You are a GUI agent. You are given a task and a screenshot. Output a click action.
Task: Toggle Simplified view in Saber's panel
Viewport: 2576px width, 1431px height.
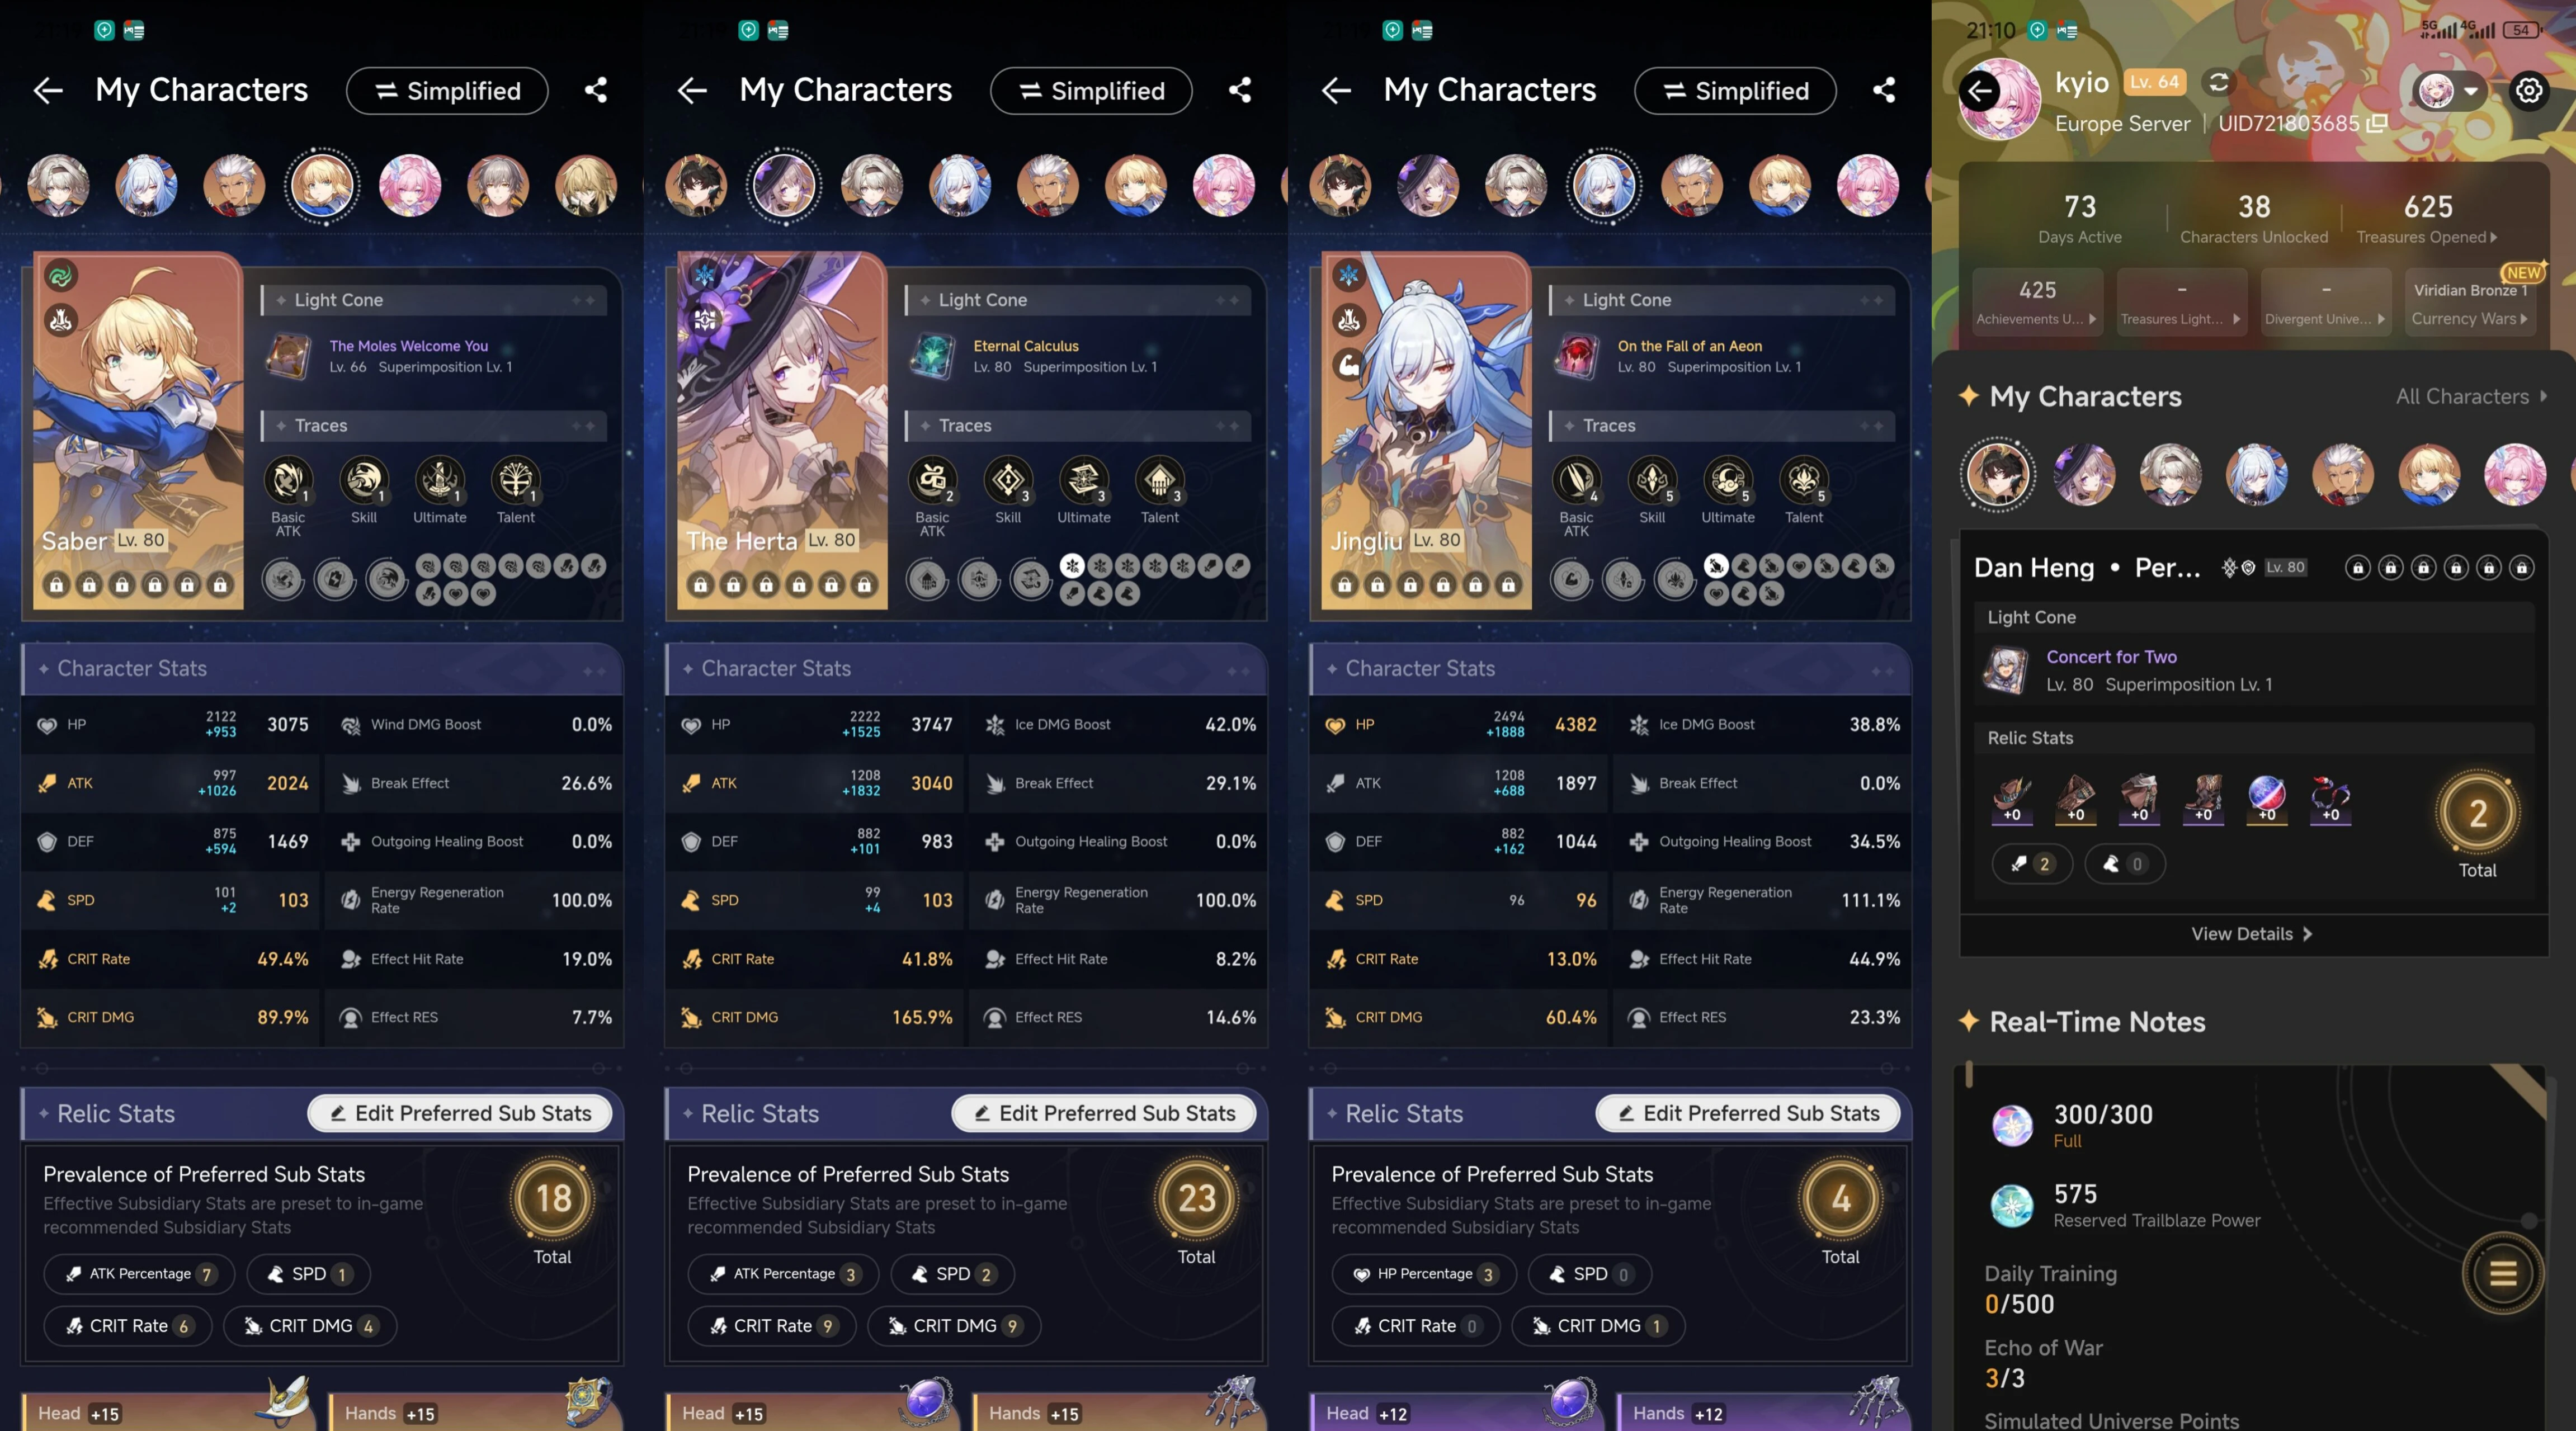tap(447, 91)
